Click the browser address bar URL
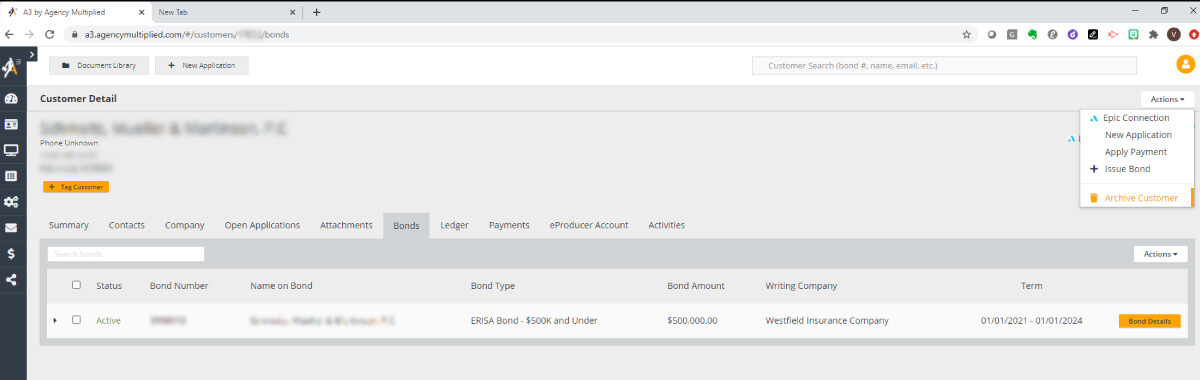The image size is (1200, 380). click(188, 33)
